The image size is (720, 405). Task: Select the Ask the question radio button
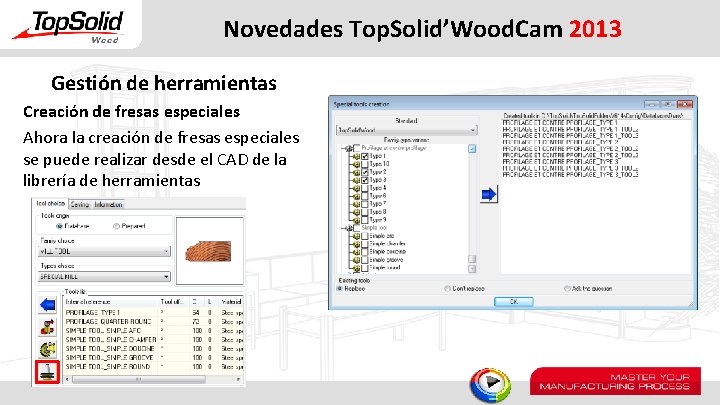click(x=567, y=288)
